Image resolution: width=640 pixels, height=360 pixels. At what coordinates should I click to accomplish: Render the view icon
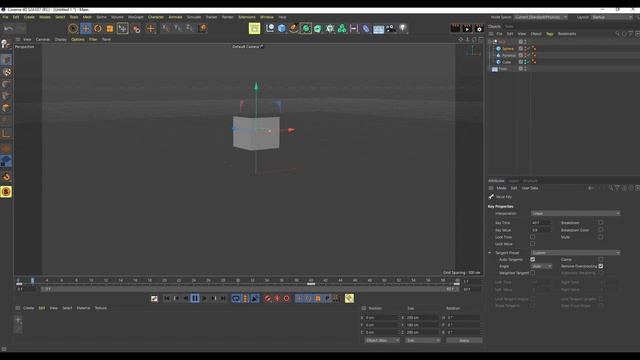pos(455,28)
